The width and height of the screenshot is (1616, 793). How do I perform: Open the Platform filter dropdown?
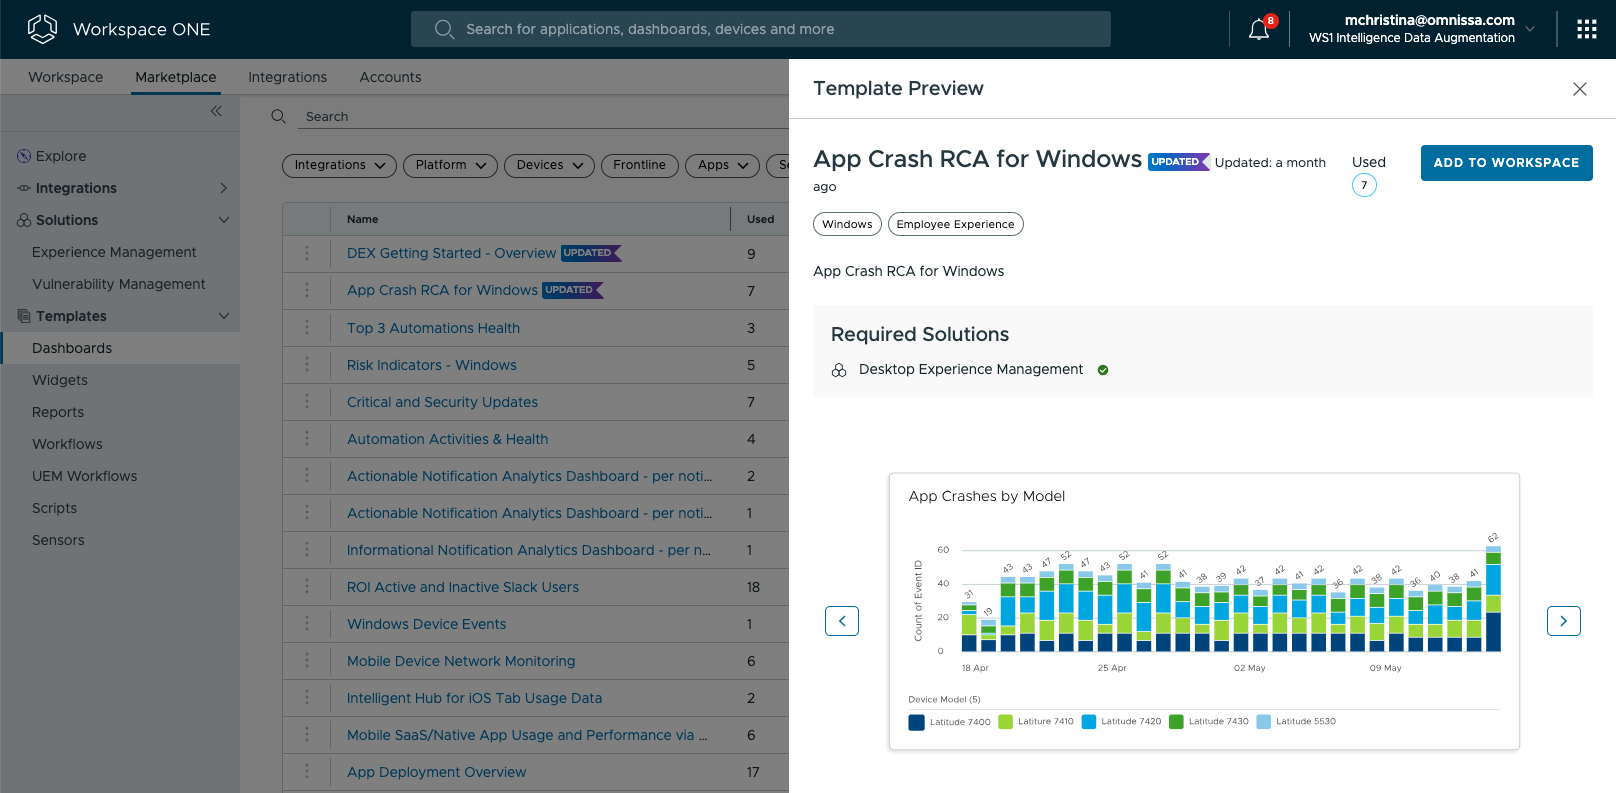(x=450, y=165)
